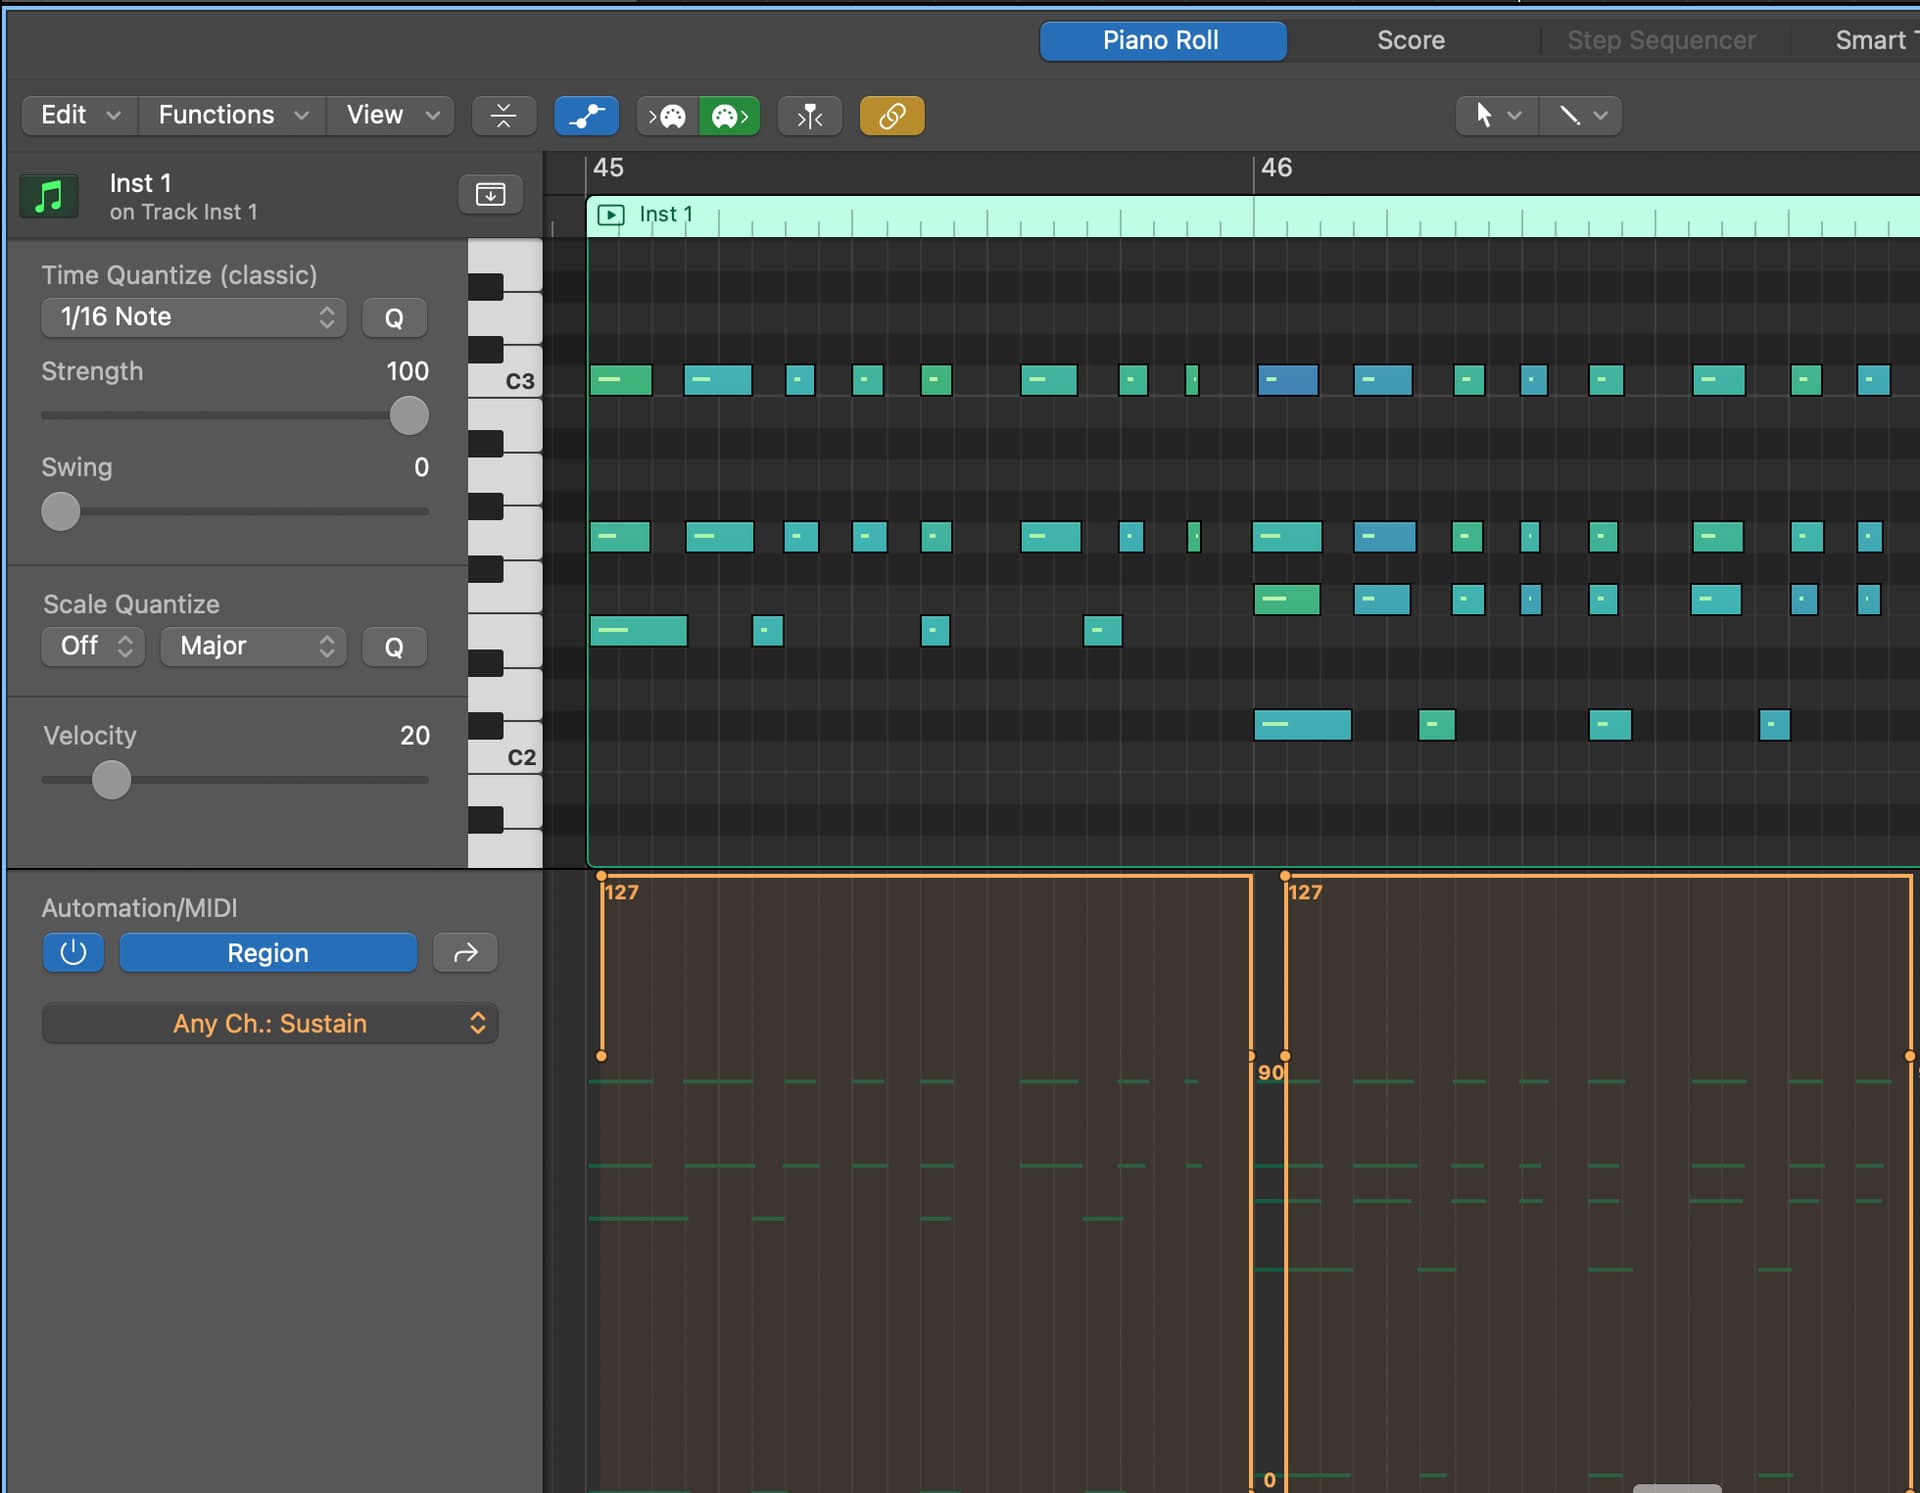Click the collapse mode icon in toolbar
The height and width of the screenshot is (1493, 1920).
point(503,116)
